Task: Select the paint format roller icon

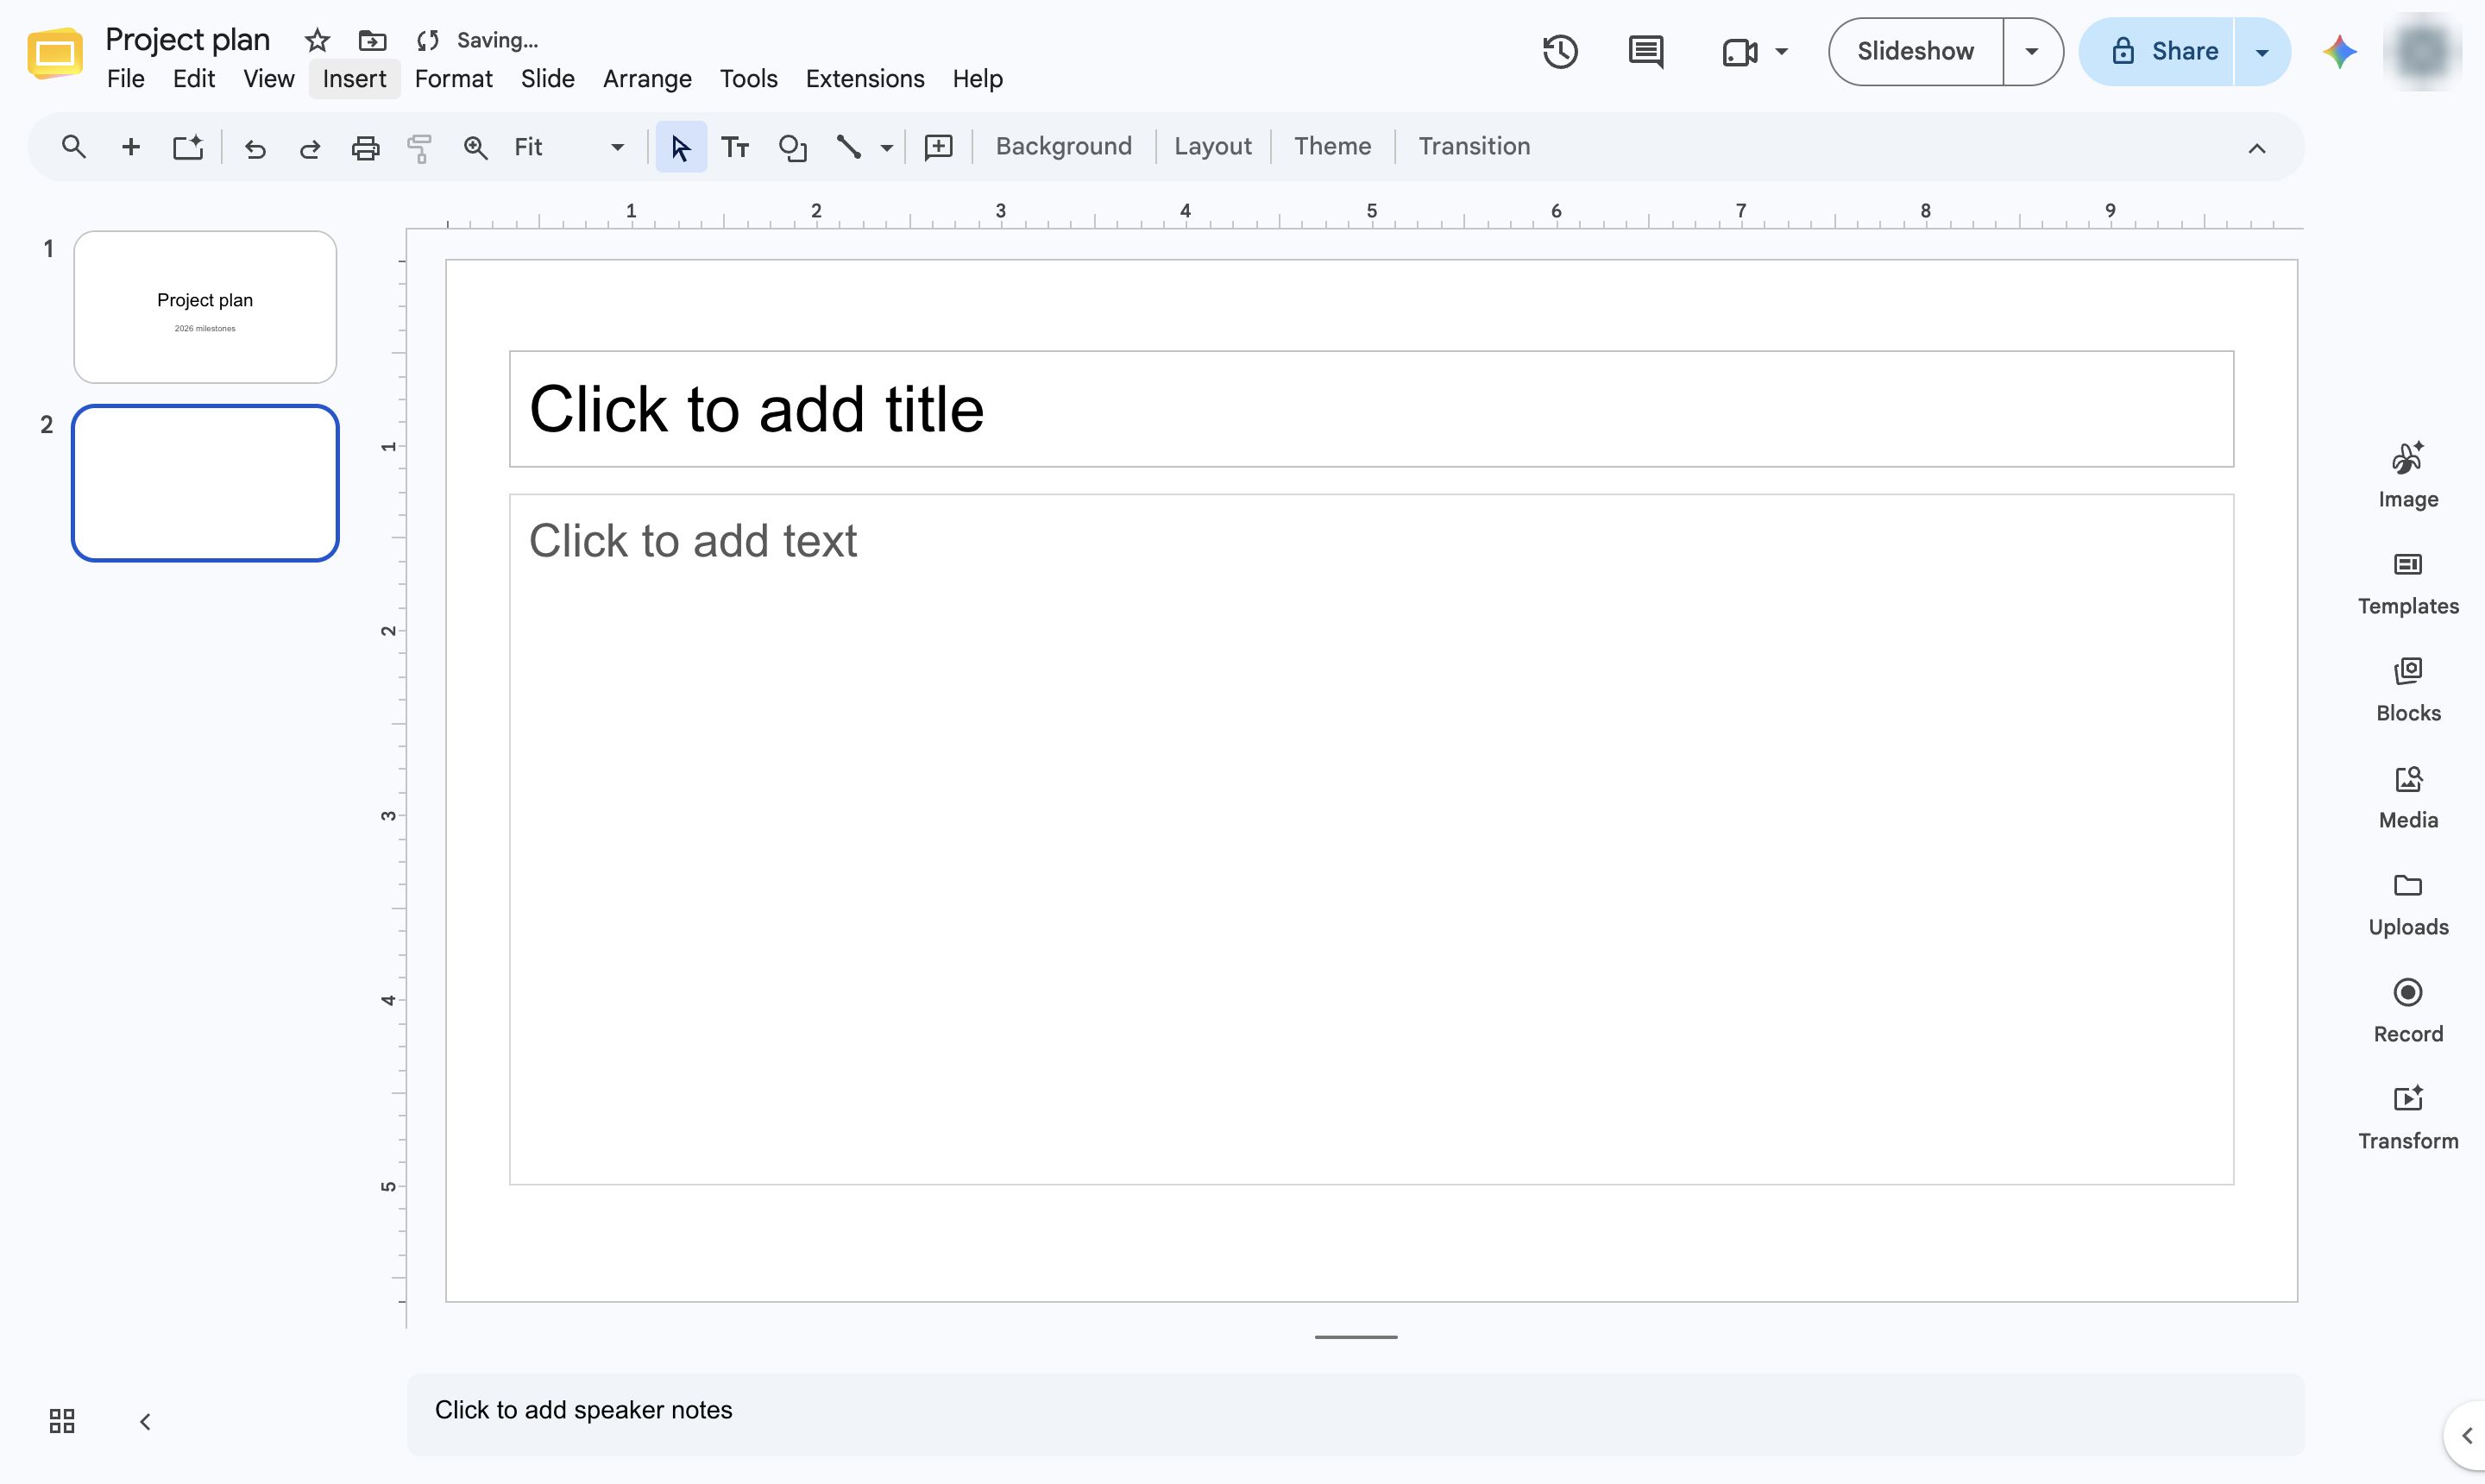Action: tap(420, 148)
